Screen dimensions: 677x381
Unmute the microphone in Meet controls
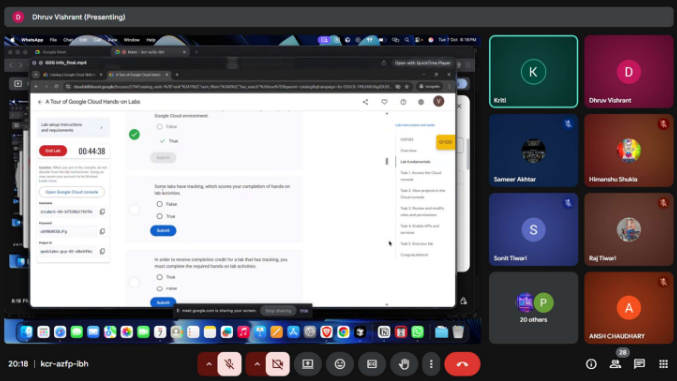229,364
